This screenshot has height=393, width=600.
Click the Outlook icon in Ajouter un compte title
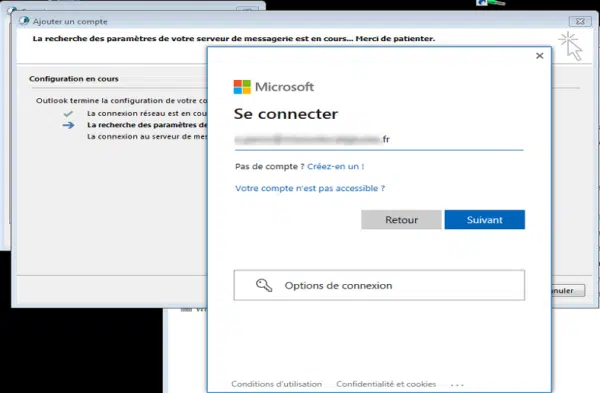click(x=24, y=21)
